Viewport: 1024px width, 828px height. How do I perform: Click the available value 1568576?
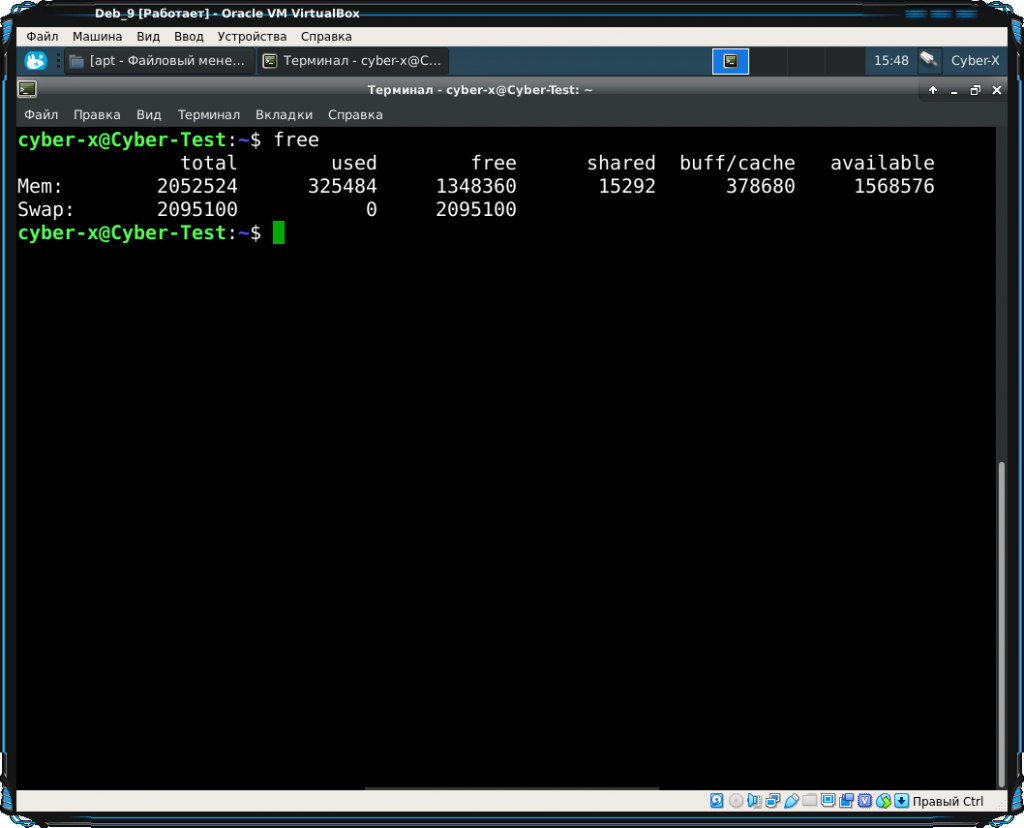pos(894,186)
